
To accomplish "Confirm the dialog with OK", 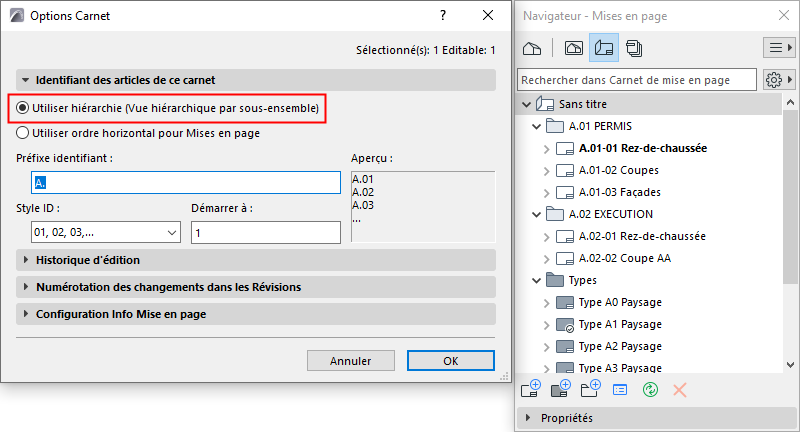I will 450,361.
